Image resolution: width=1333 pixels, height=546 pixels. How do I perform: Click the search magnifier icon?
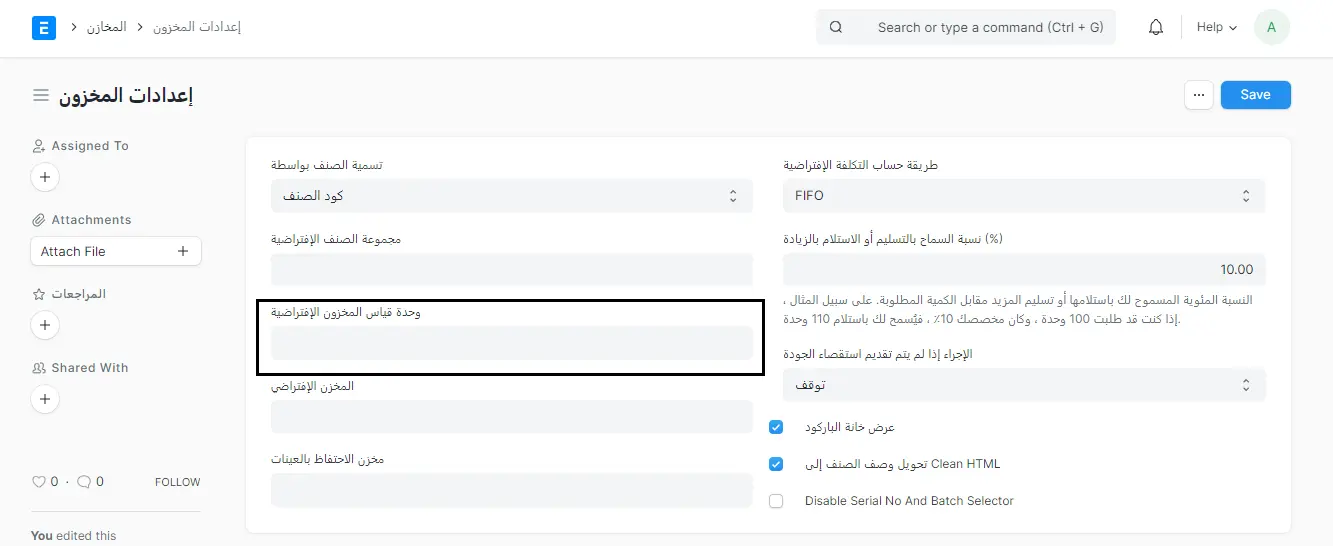[x=836, y=28]
